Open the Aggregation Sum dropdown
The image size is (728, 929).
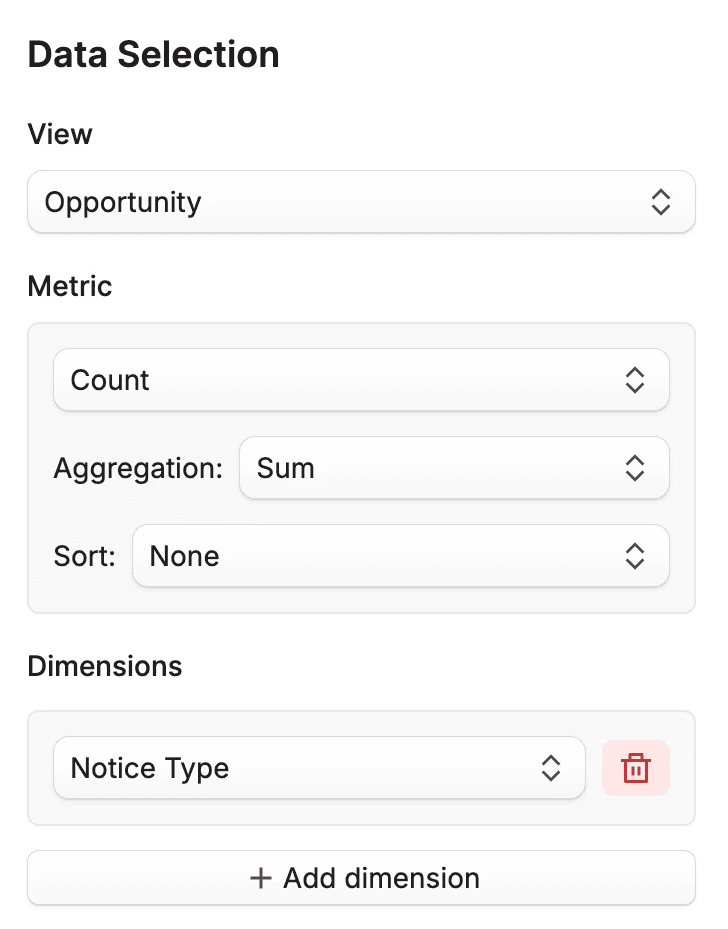pyautogui.click(x=454, y=468)
